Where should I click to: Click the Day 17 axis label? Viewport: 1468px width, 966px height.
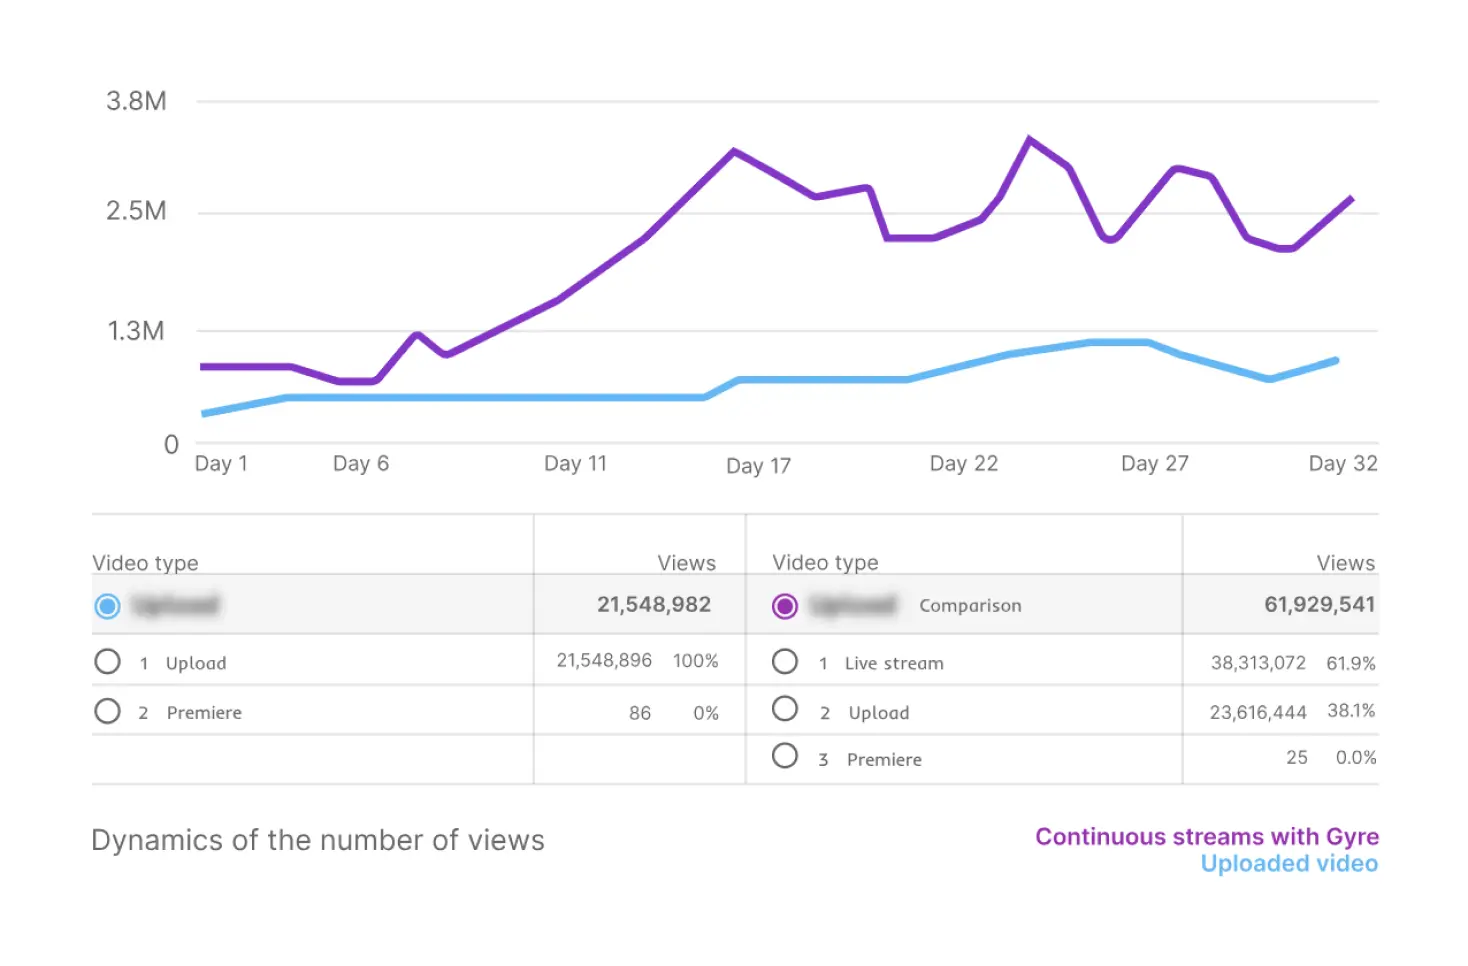(x=758, y=466)
